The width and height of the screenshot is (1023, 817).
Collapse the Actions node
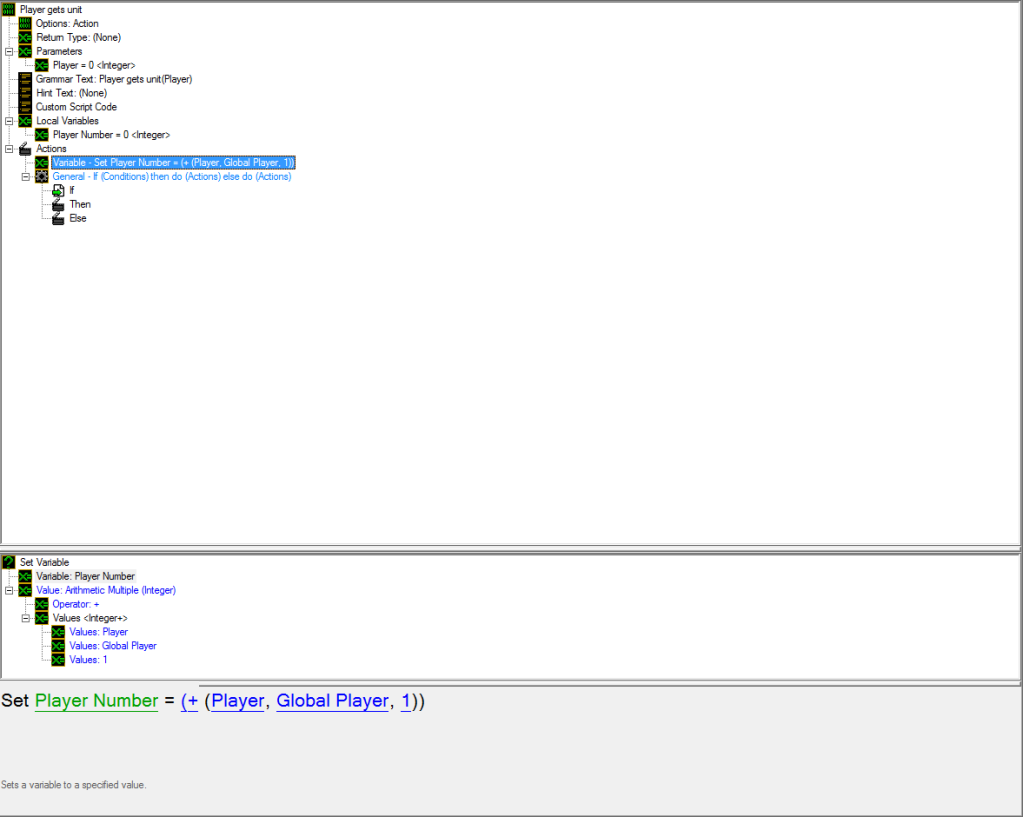click(x=9, y=149)
